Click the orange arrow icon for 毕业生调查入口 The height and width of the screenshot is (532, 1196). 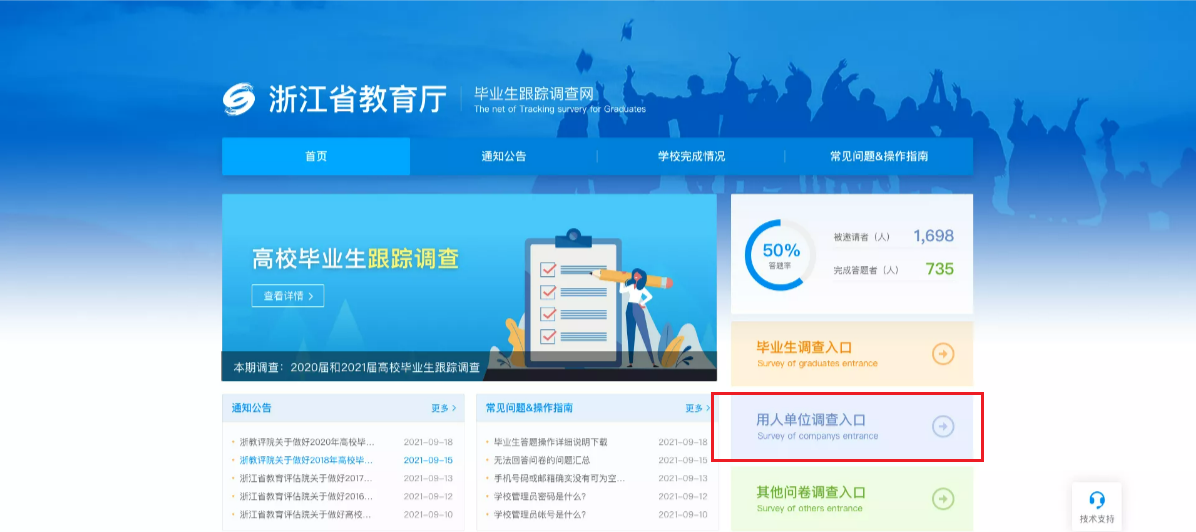(x=942, y=354)
